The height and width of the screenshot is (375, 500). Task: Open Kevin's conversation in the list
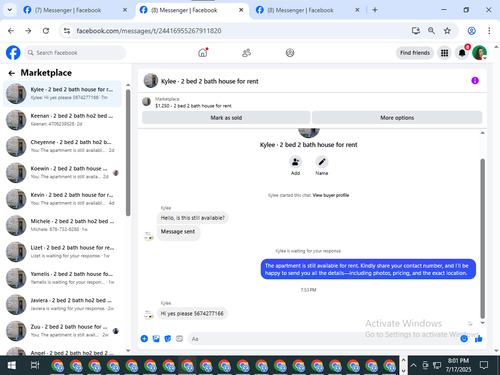click(62, 199)
